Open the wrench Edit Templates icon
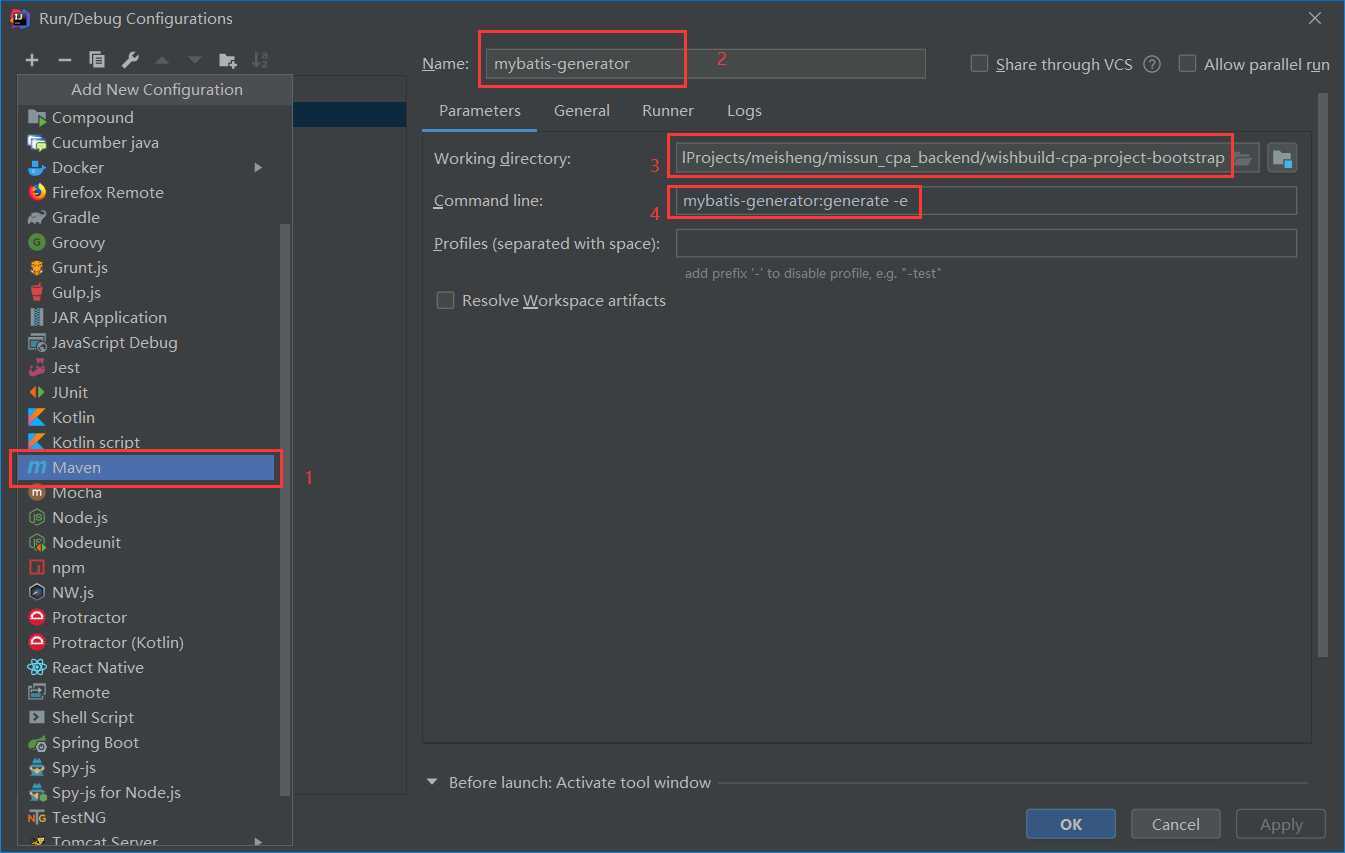 [x=130, y=60]
